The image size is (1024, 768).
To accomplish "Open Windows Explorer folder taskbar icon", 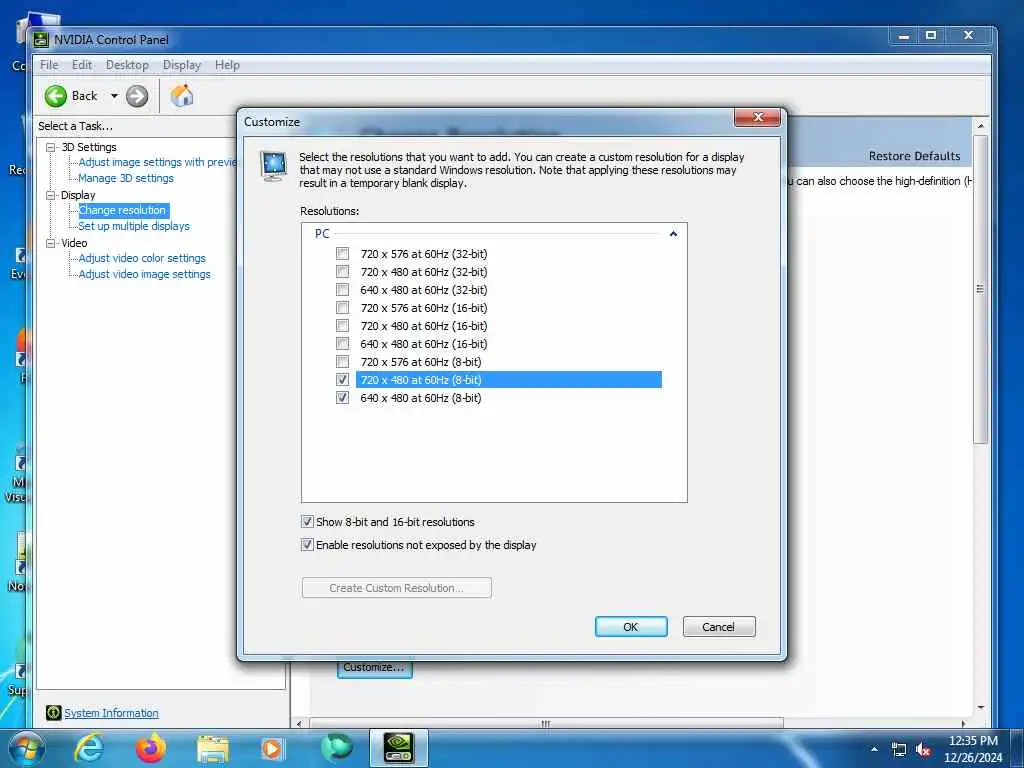I will pyautogui.click(x=213, y=748).
